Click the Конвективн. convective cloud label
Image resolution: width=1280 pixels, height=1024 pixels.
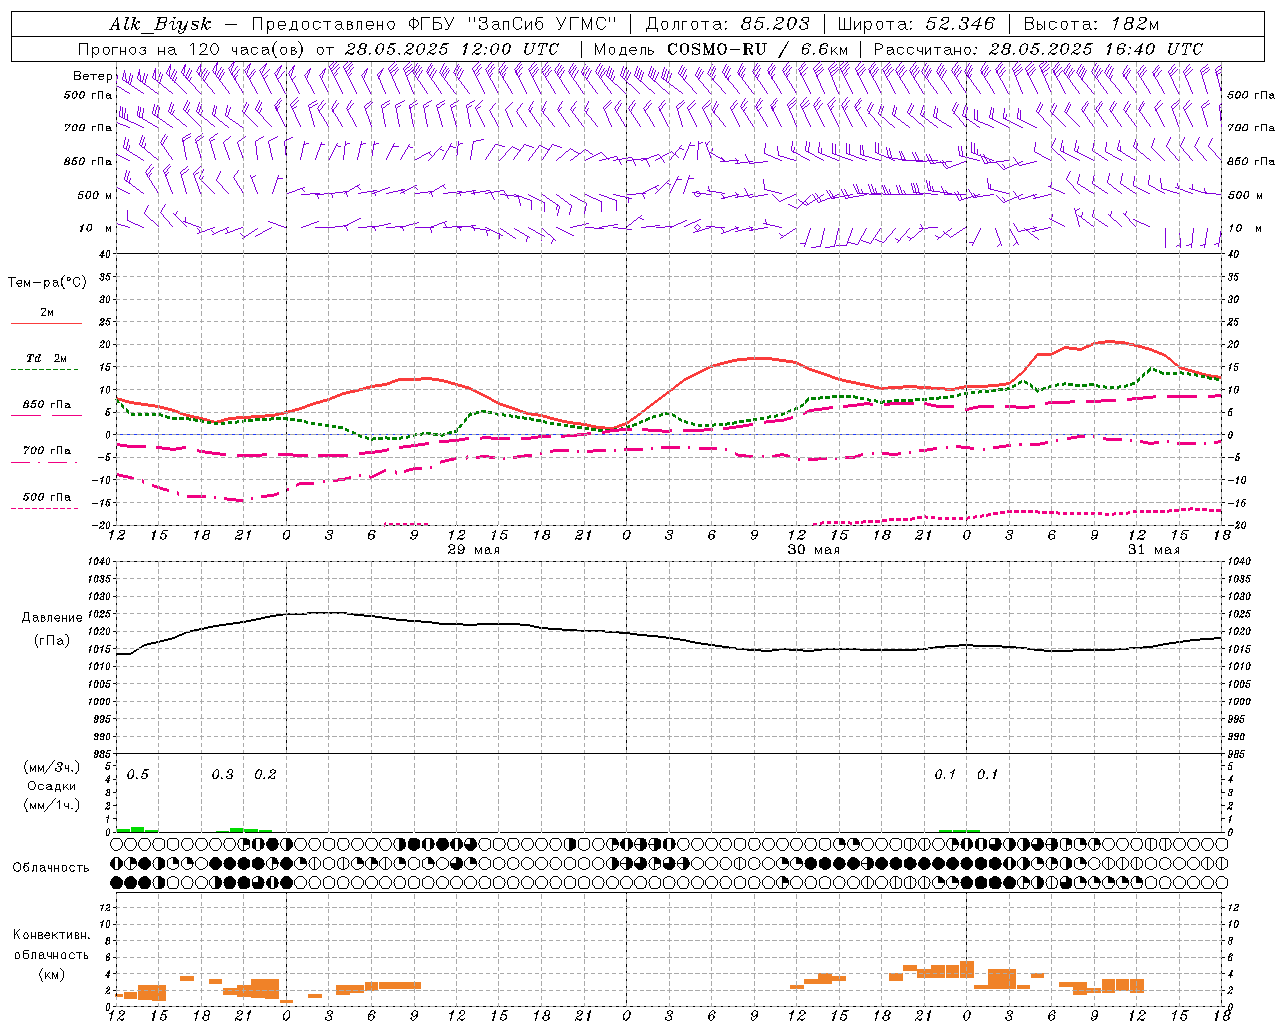pos(51,935)
